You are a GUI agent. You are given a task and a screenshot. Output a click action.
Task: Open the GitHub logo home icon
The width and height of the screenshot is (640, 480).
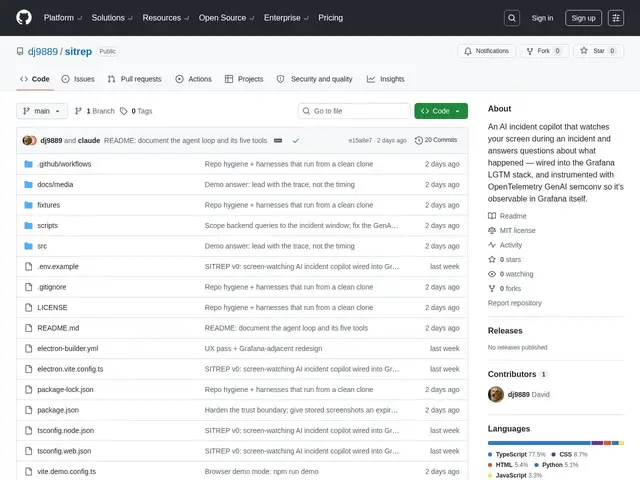[x=24, y=18]
